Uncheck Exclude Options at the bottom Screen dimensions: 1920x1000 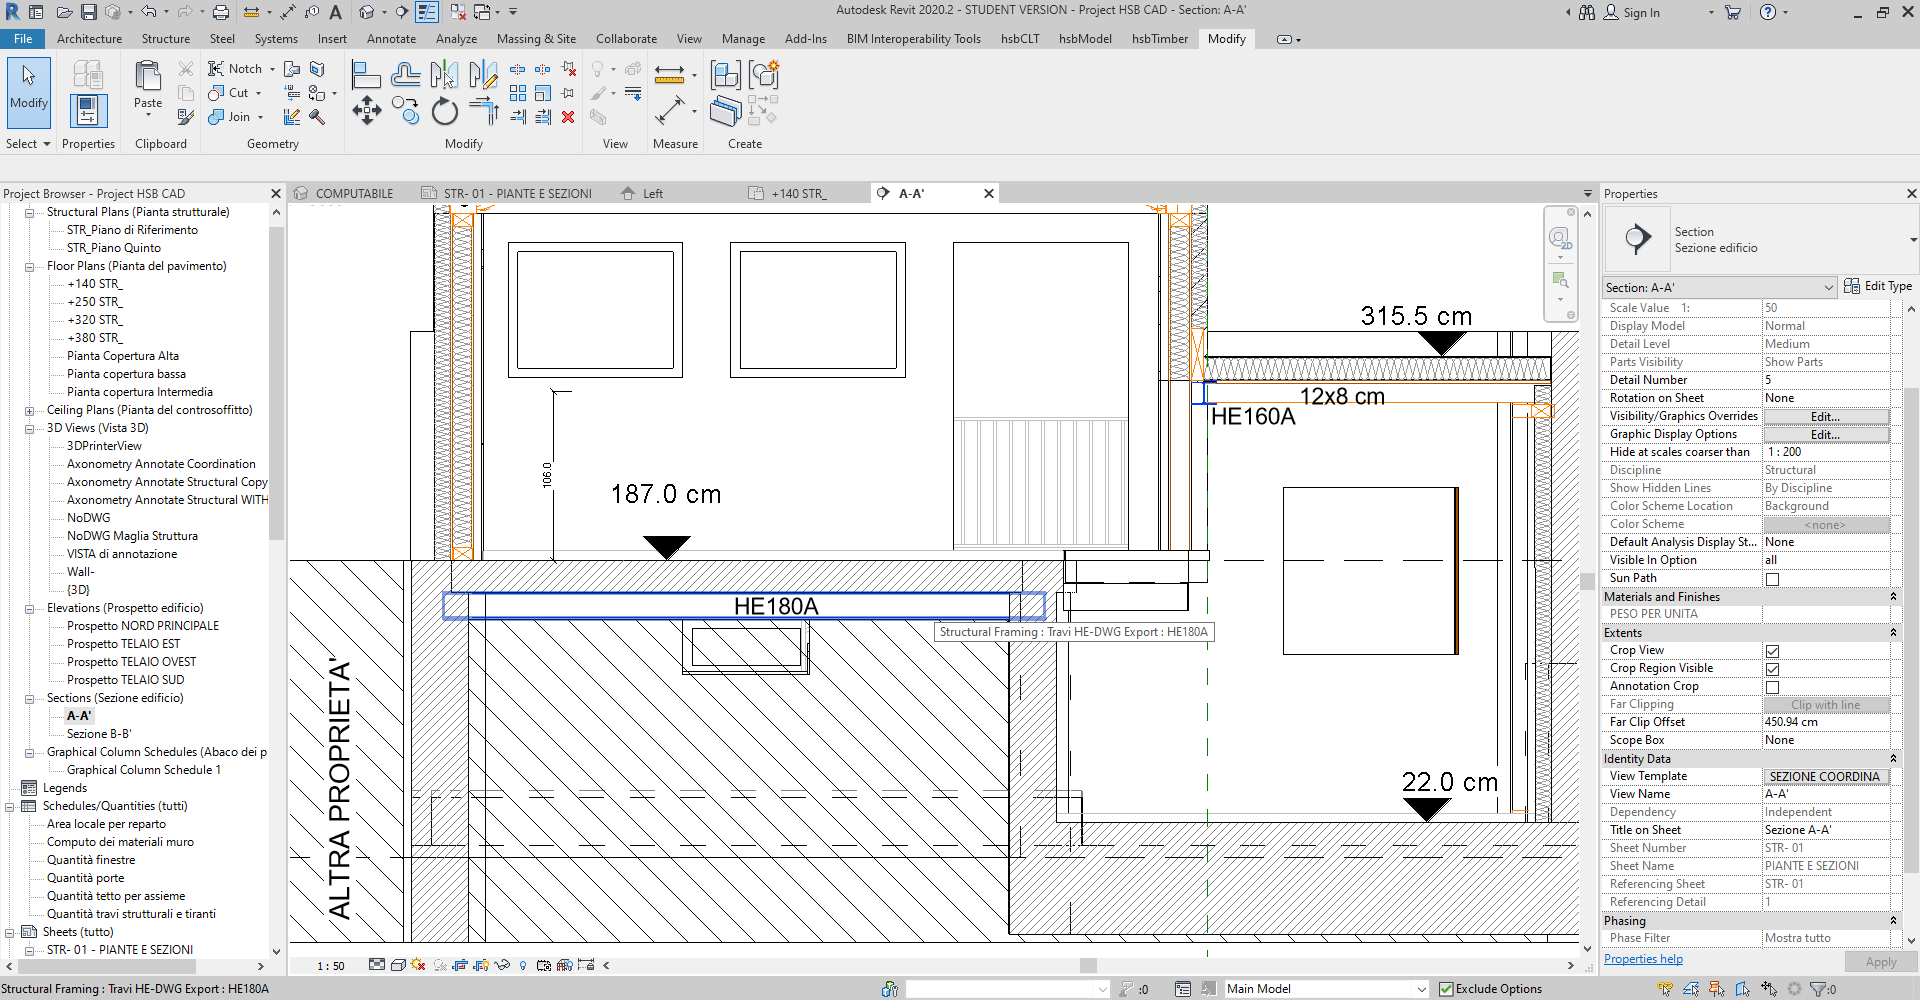[1447, 989]
